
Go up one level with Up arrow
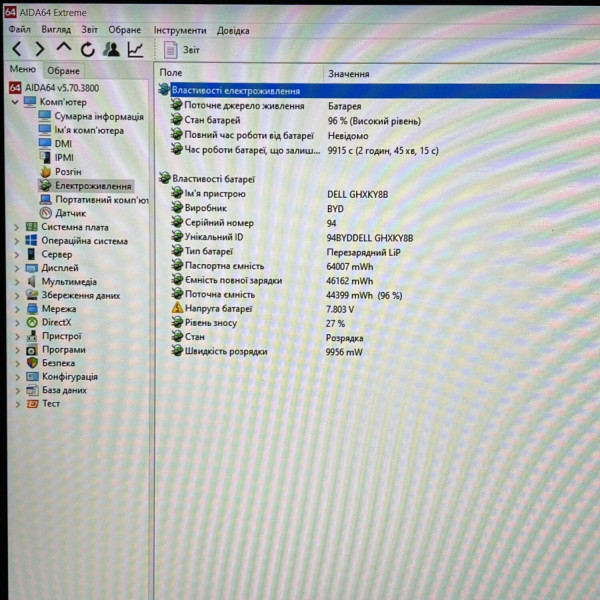pos(64,48)
